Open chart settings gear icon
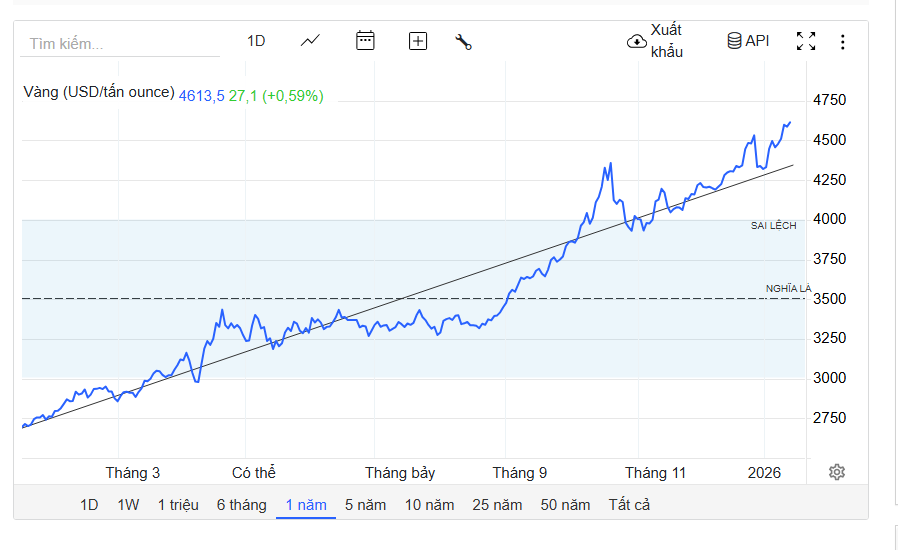Image resolution: width=898 pixels, height=550 pixels. tap(837, 472)
